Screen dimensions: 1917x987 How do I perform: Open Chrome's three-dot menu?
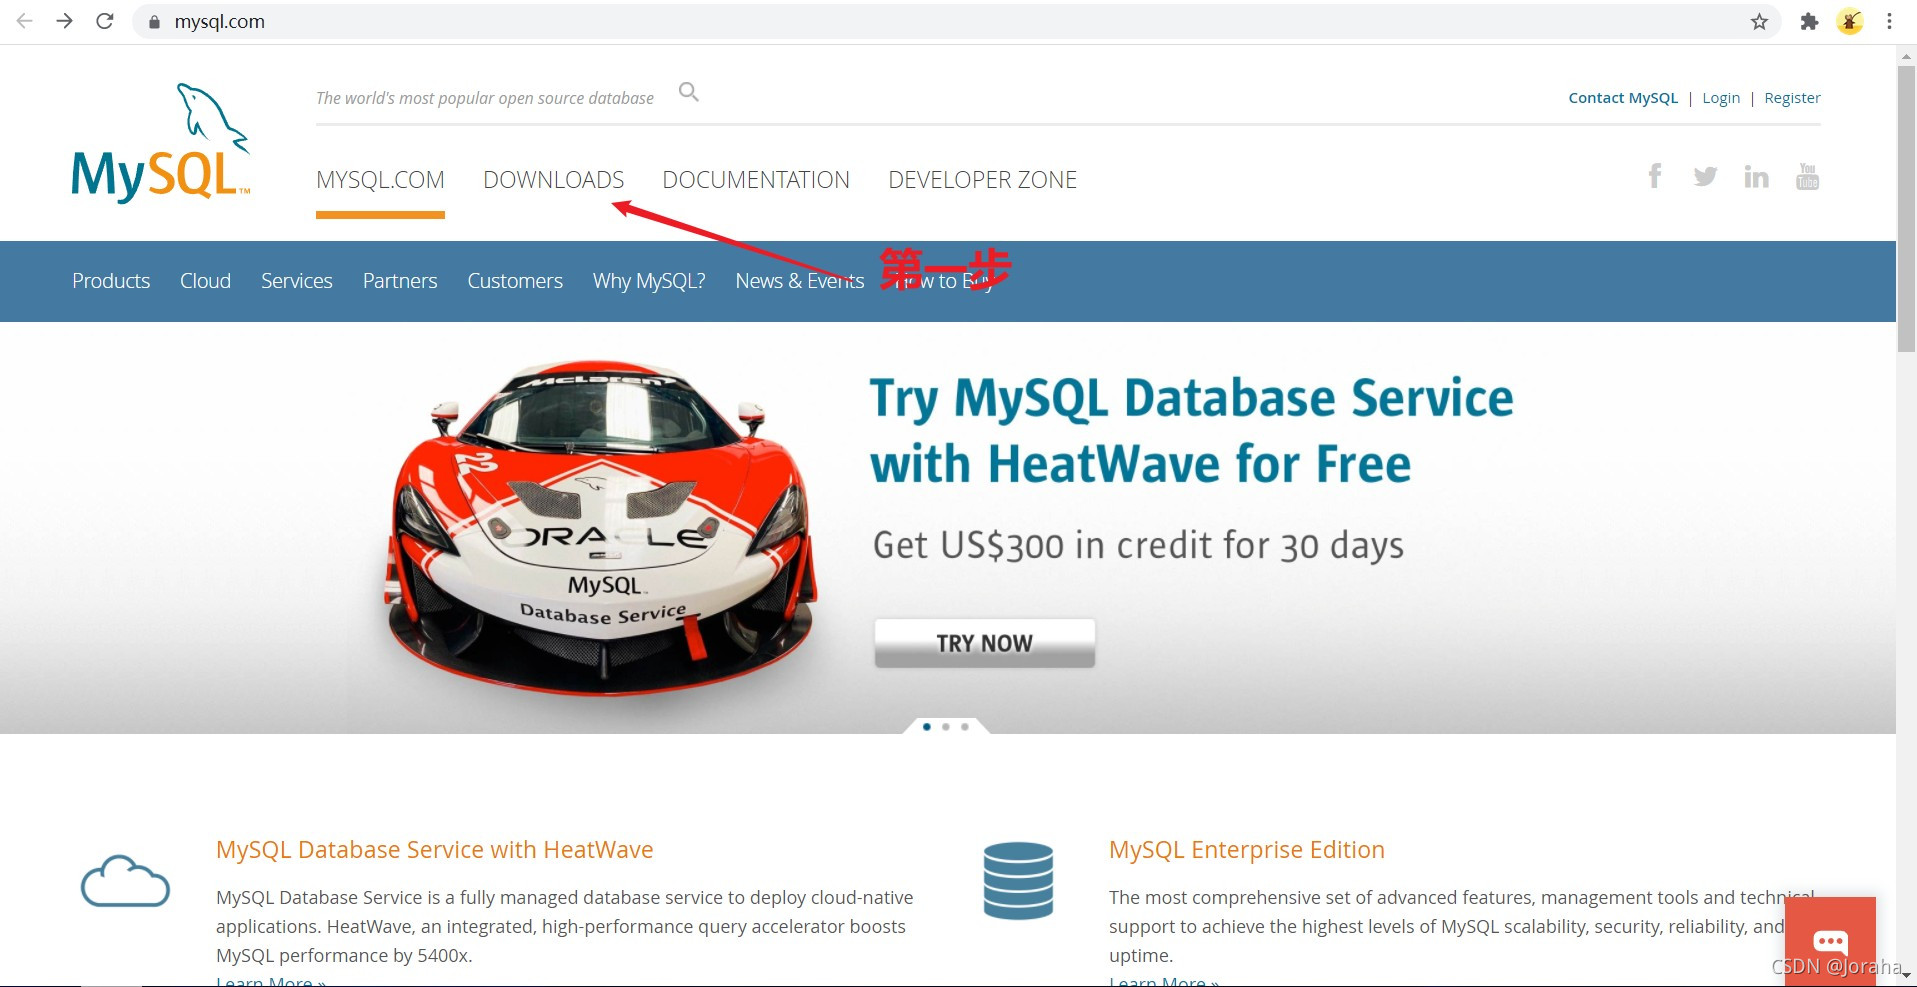tap(1889, 22)
